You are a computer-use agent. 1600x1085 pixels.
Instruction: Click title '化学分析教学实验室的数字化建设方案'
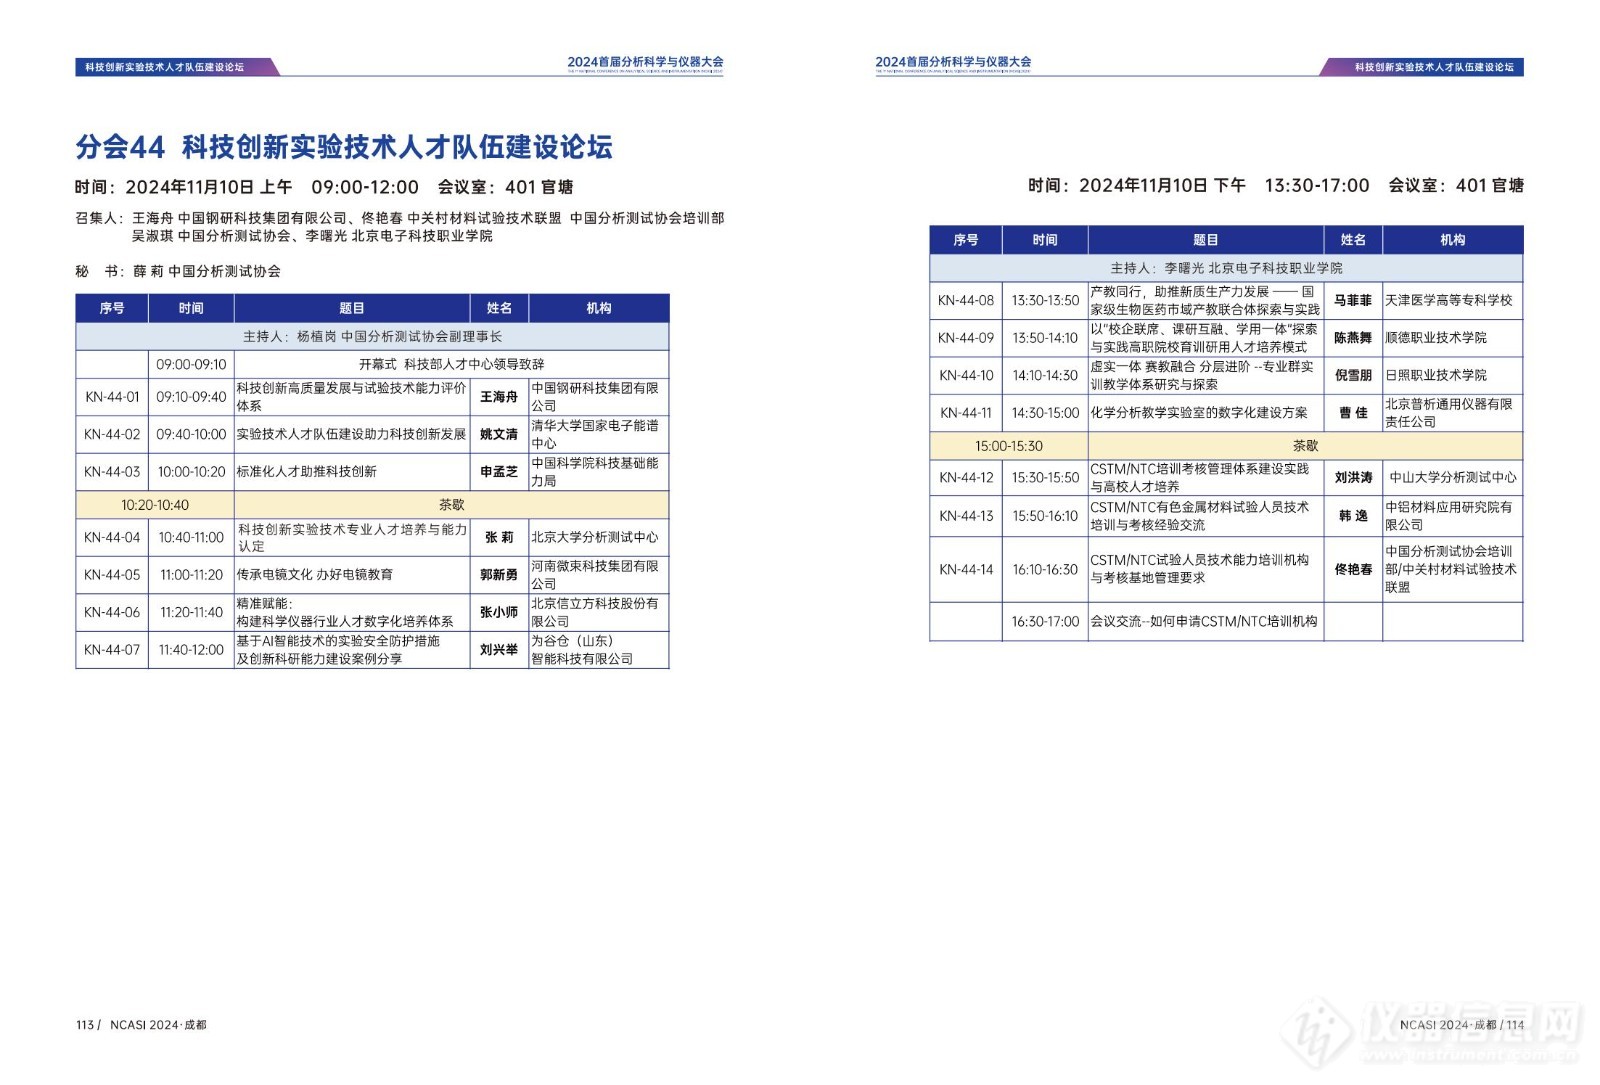(x=1199, y=412)
